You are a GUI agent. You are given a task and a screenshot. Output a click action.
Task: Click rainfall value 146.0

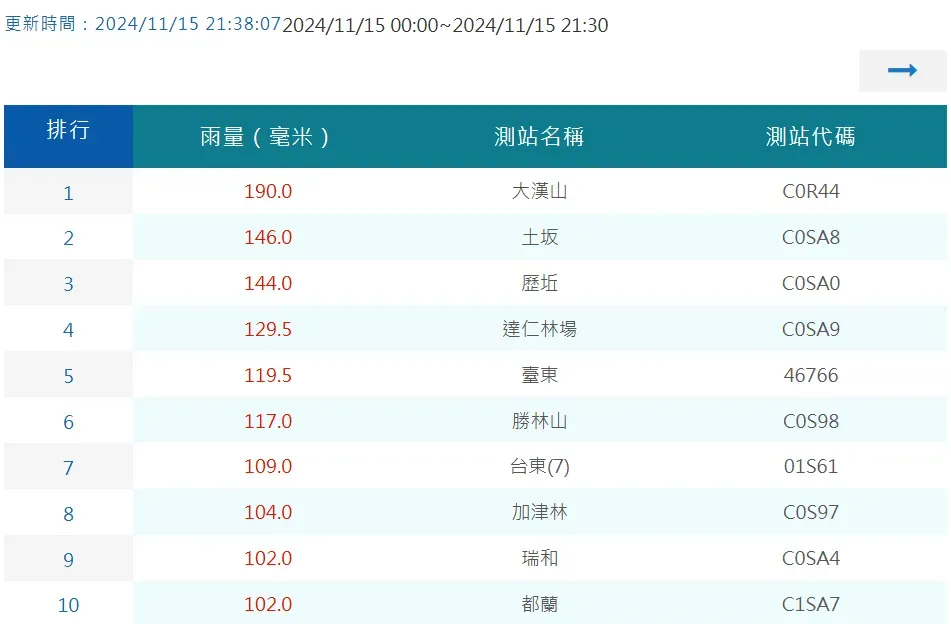point(268,237)
